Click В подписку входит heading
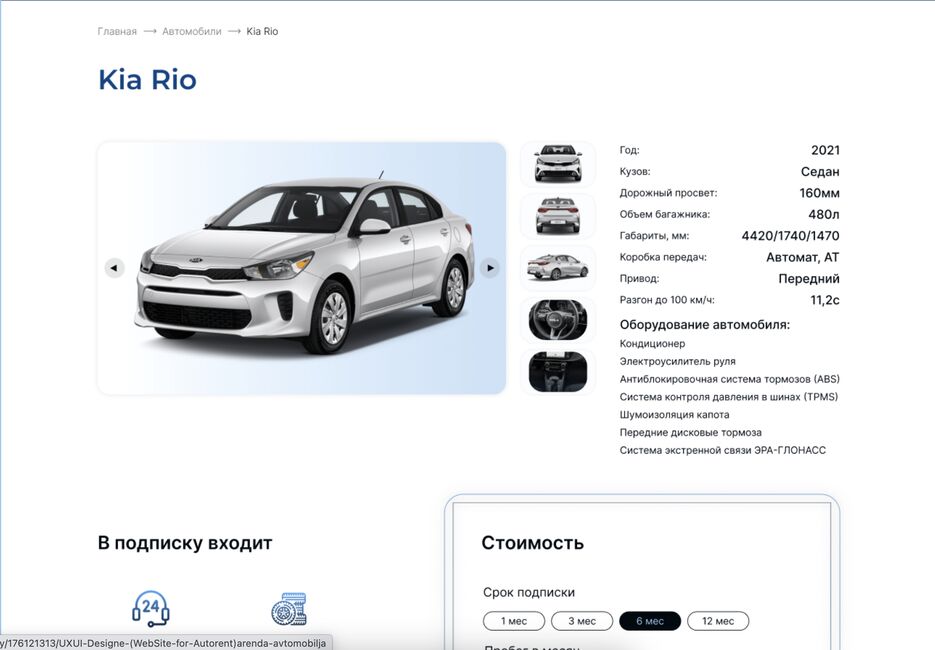This screenshot has height=650, width=935. [x=185, y=543]
